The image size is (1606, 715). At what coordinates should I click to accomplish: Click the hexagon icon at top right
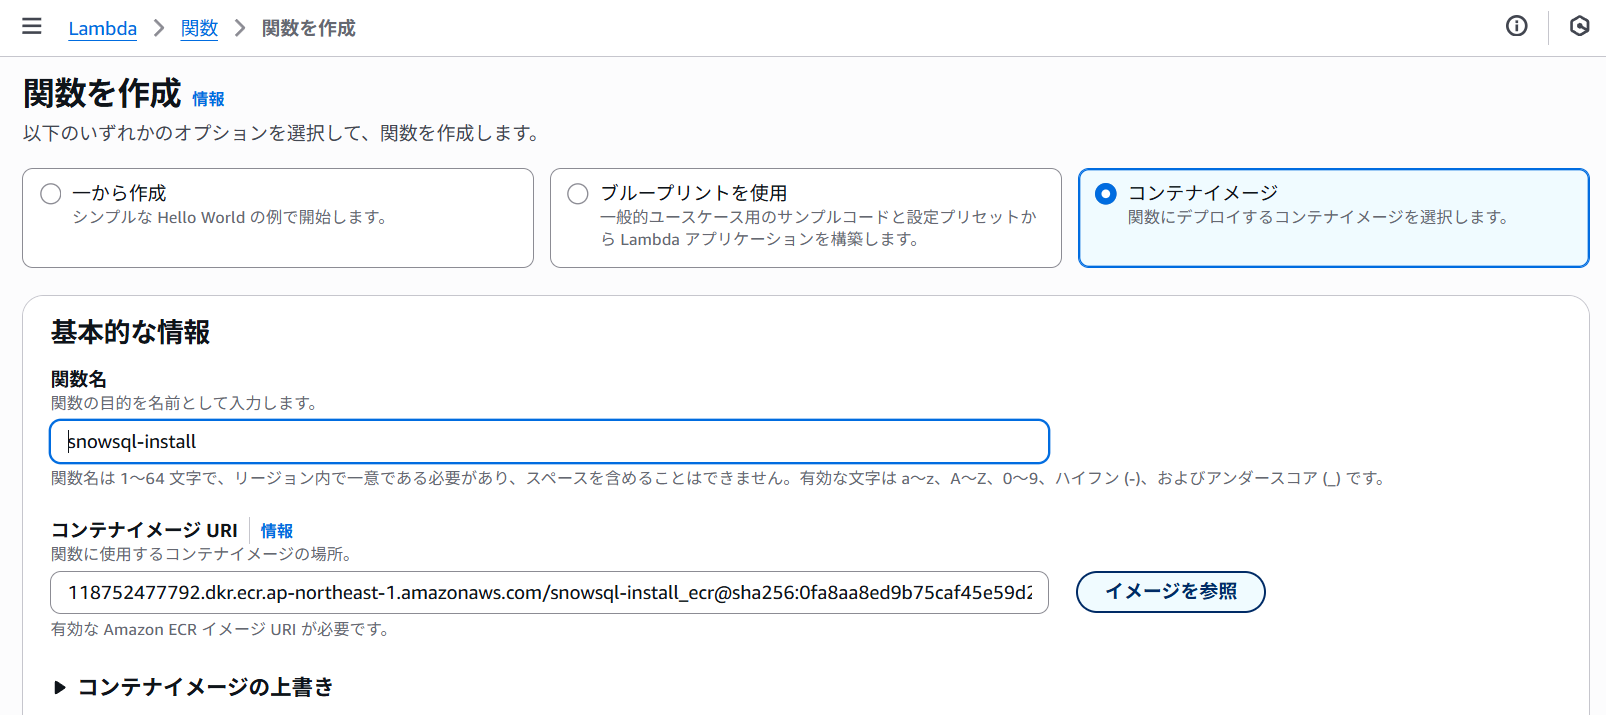pyautogui.click(x=1579, y=26)
